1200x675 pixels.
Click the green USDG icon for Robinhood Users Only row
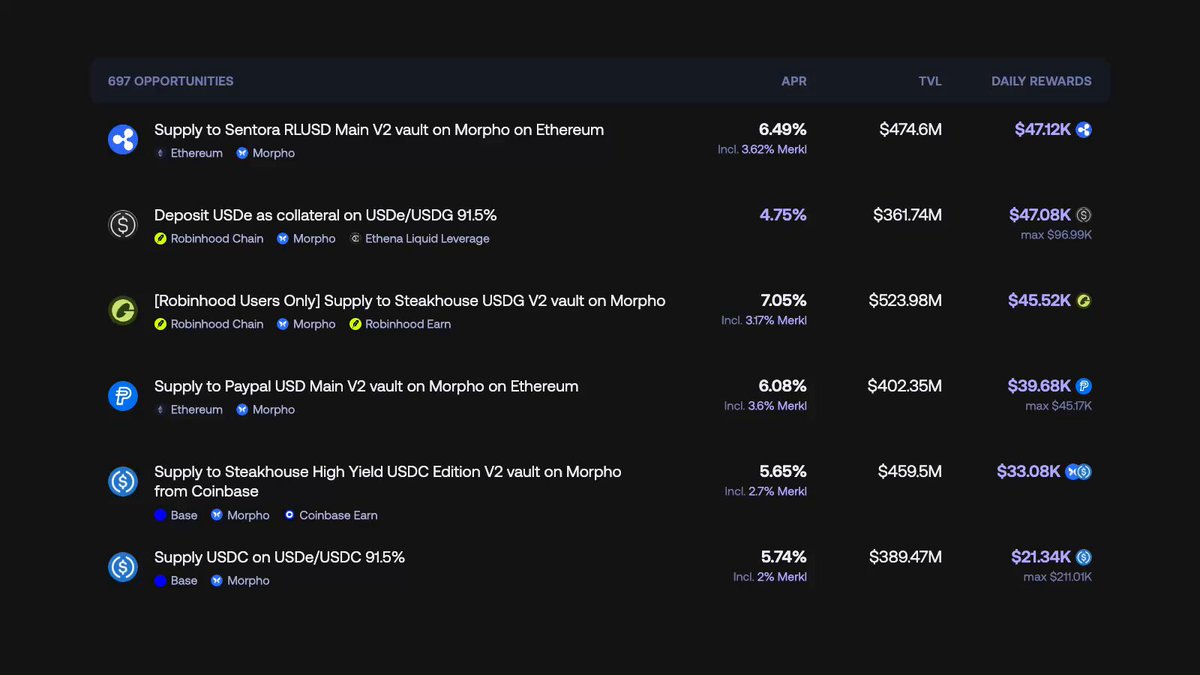(123, 310)
